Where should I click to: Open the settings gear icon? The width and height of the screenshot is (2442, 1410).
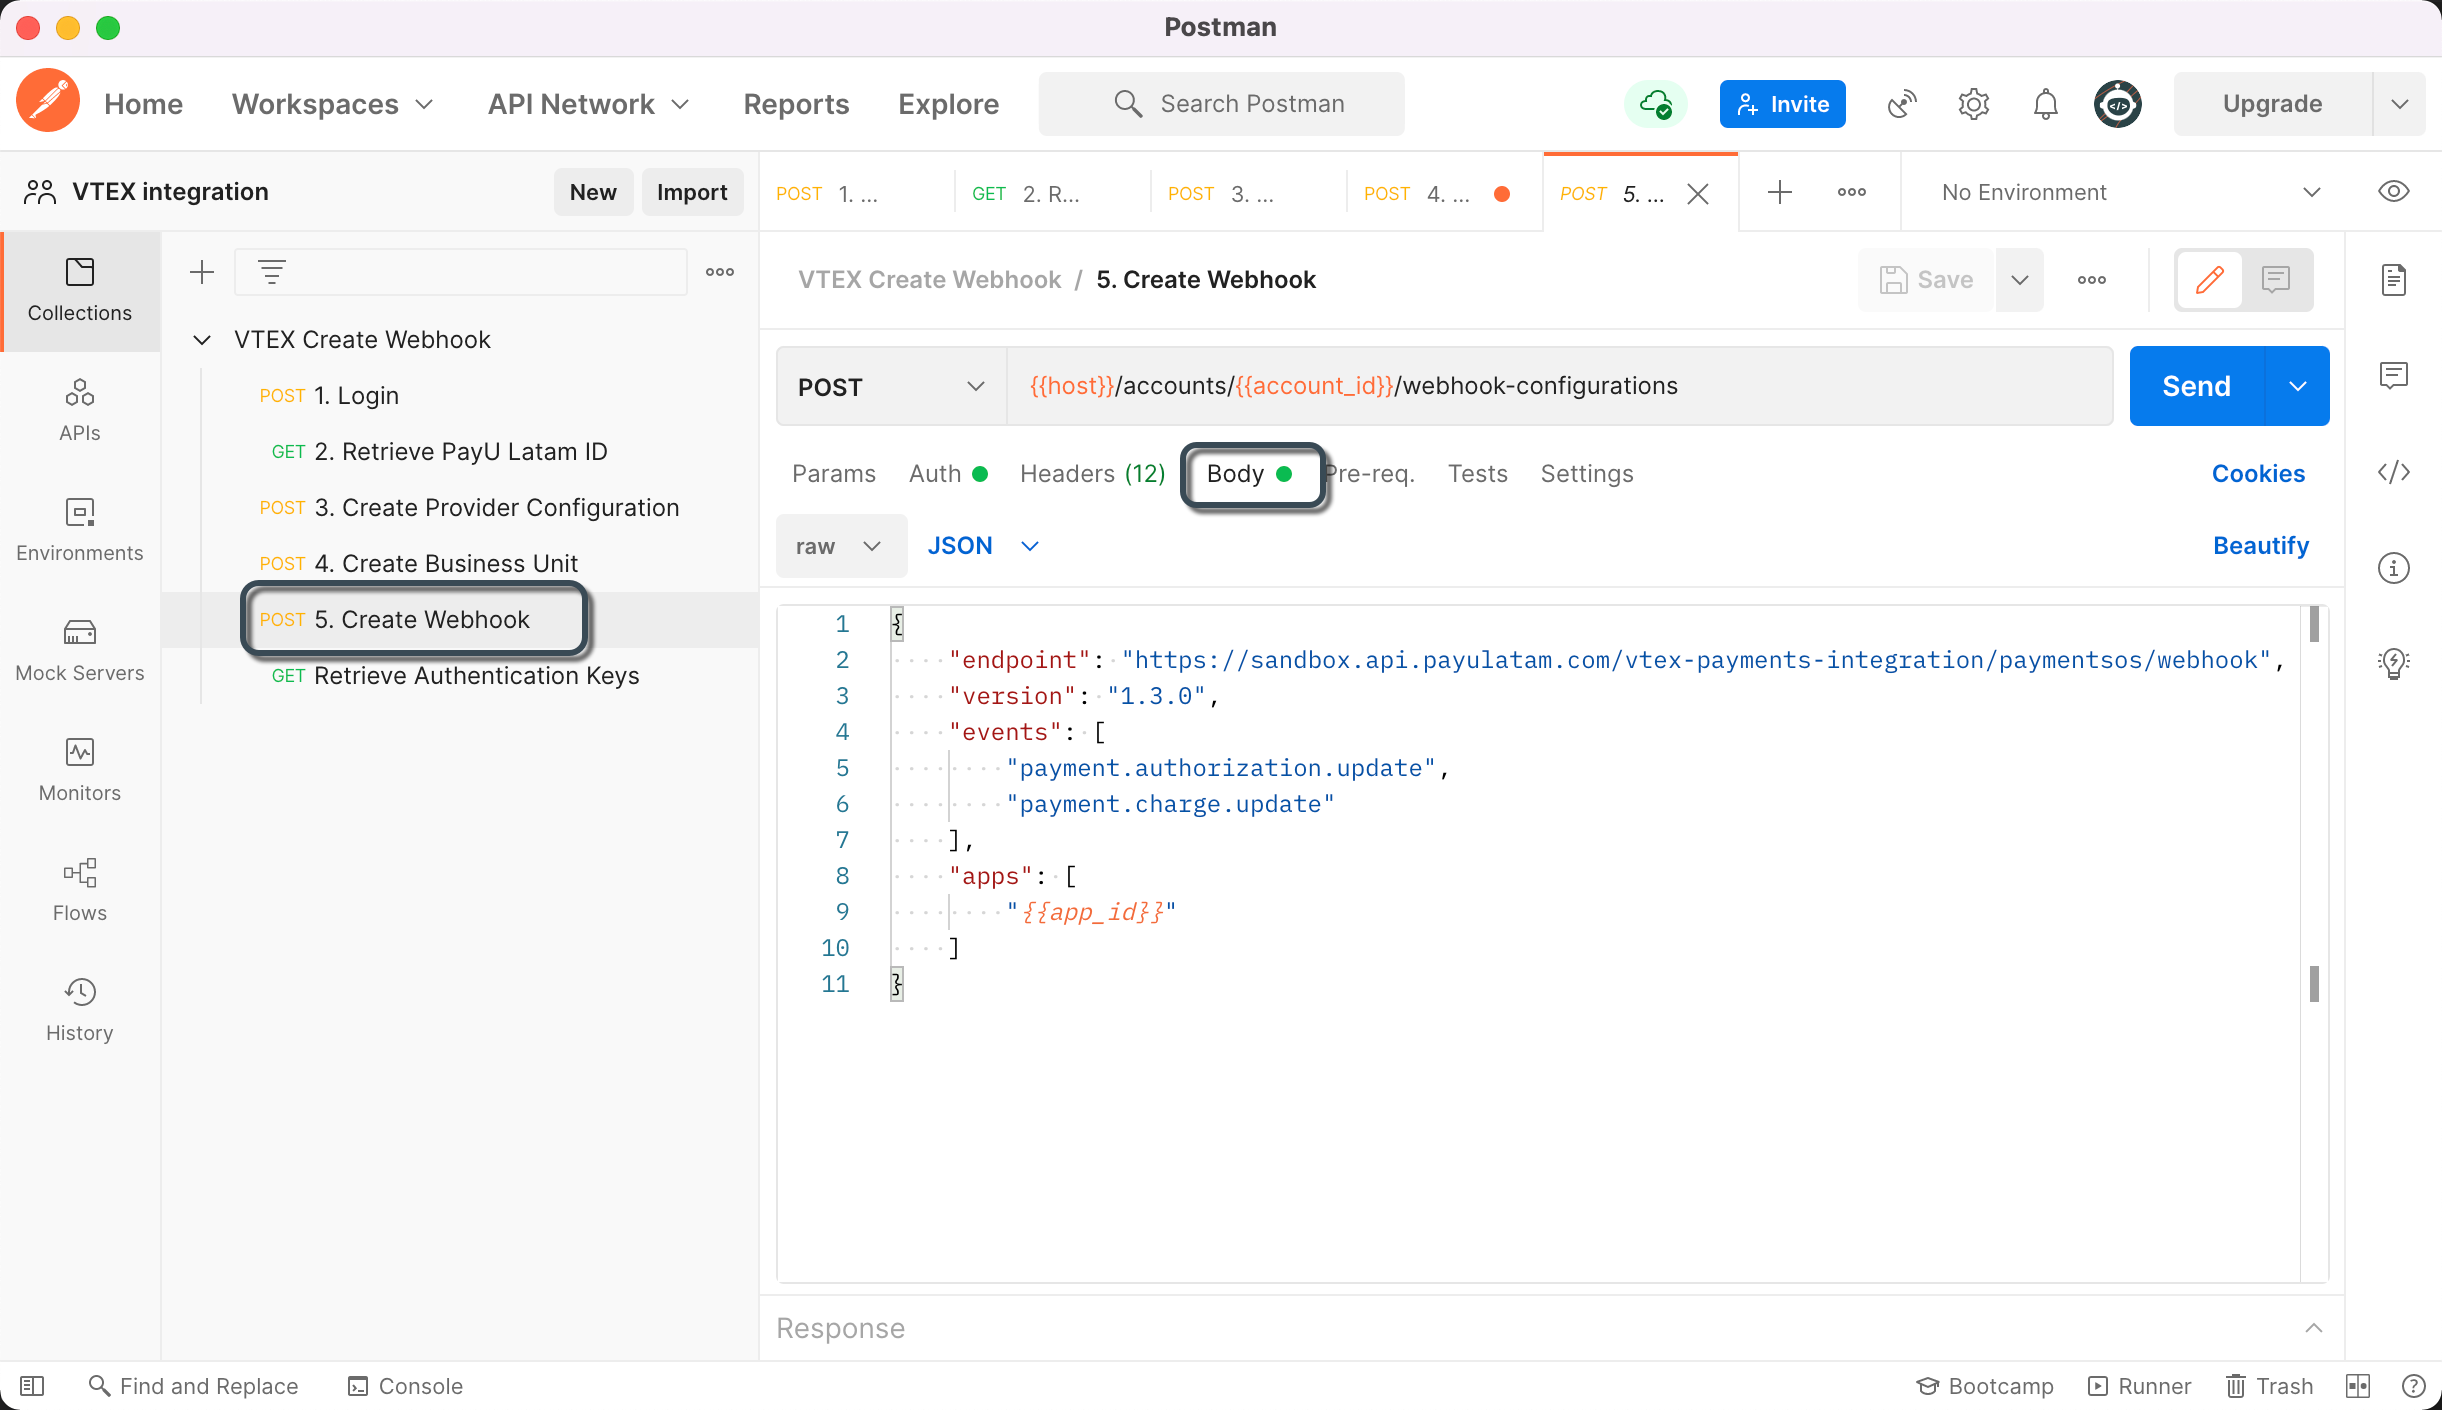[1974, 104]
